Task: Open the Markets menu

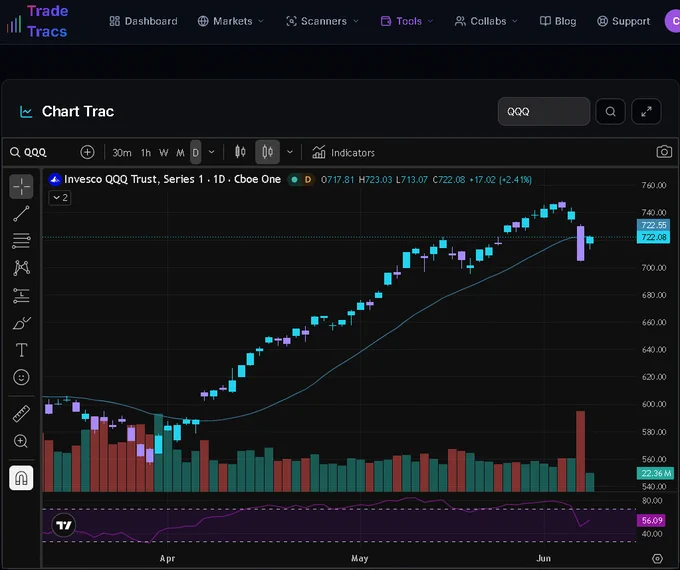Action: (x=231, y=21)
